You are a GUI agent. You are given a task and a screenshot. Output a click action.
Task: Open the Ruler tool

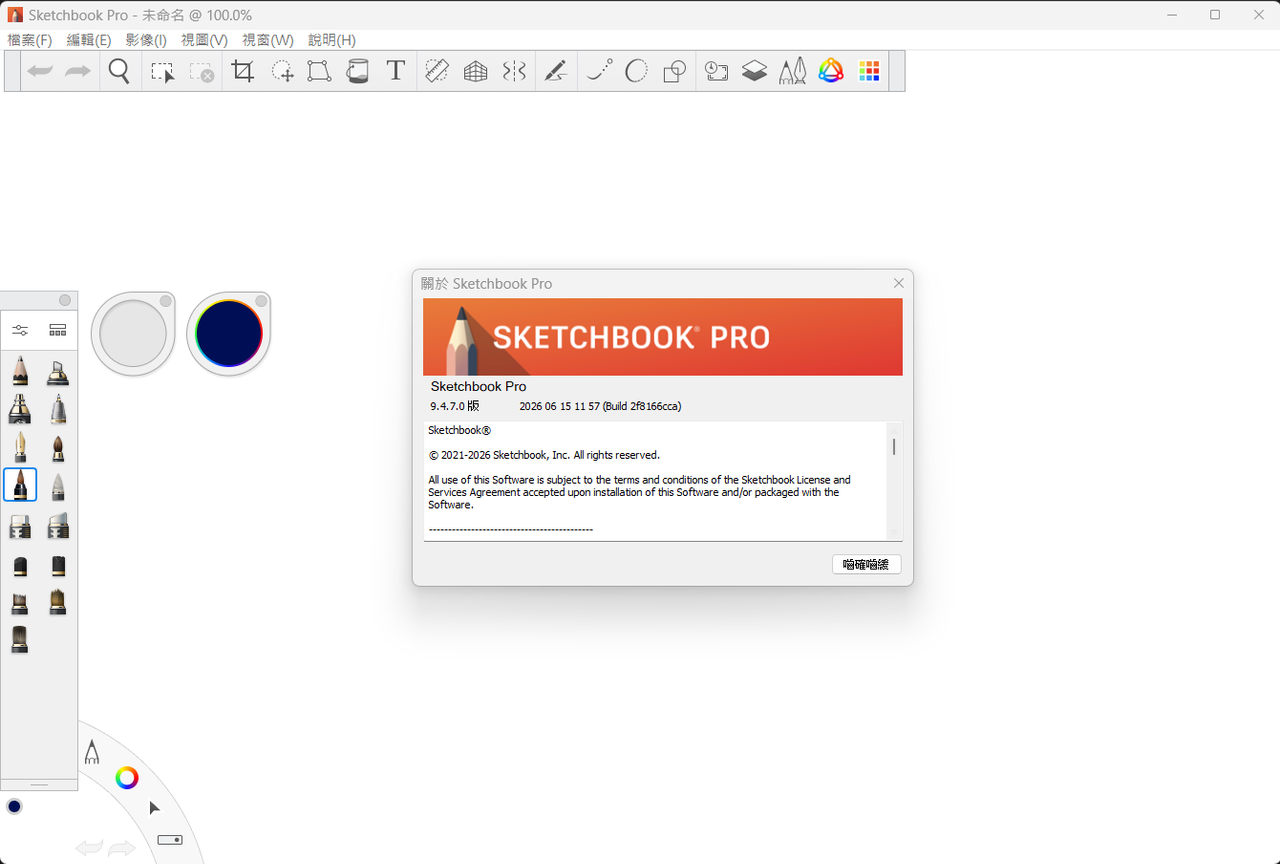click(437, 71)
